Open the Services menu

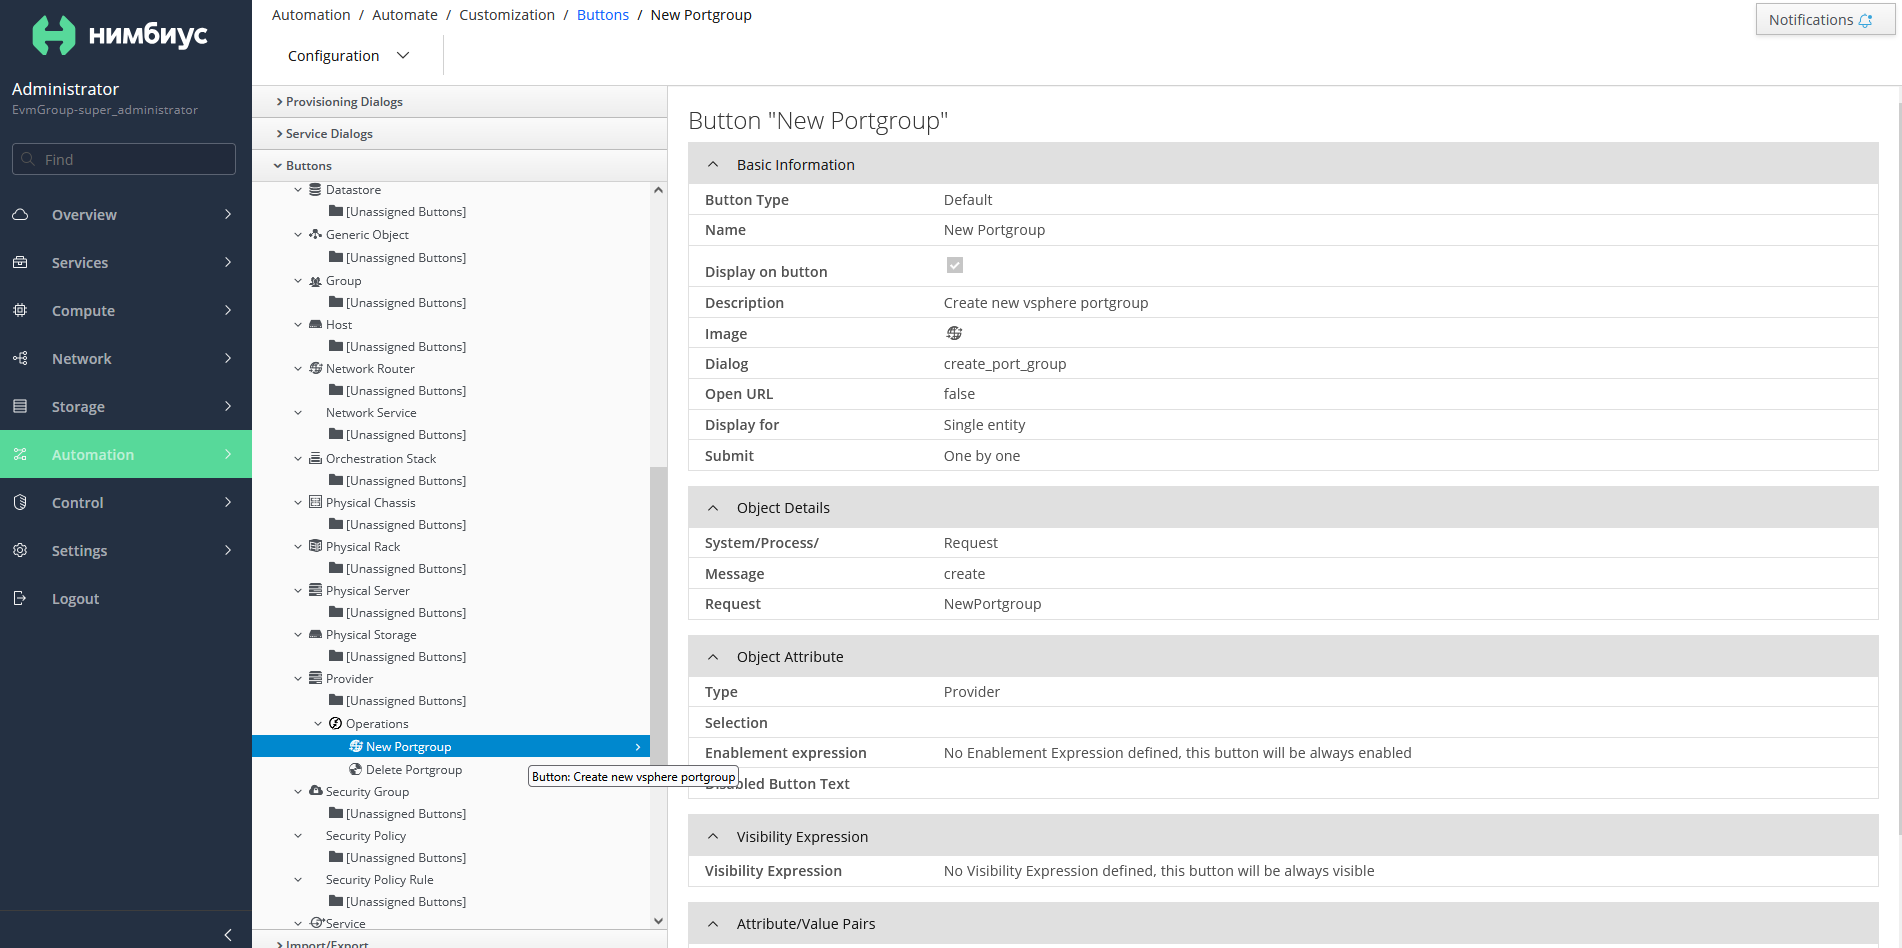(x=126, y=262)
